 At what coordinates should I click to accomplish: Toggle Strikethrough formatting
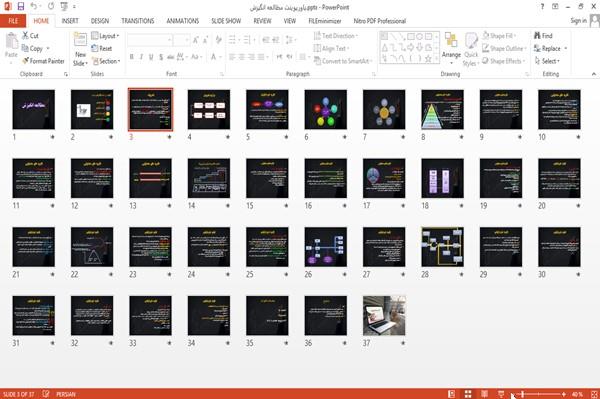(170, 57)
